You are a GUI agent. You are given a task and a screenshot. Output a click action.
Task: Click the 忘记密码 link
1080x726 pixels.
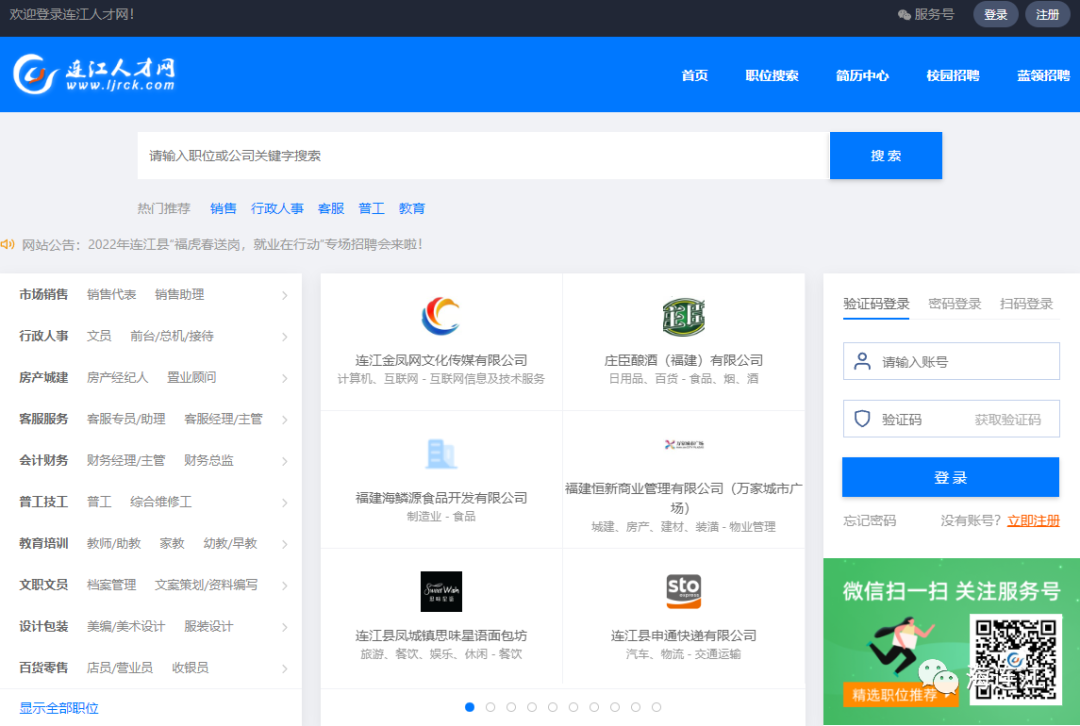click(869, 521)
